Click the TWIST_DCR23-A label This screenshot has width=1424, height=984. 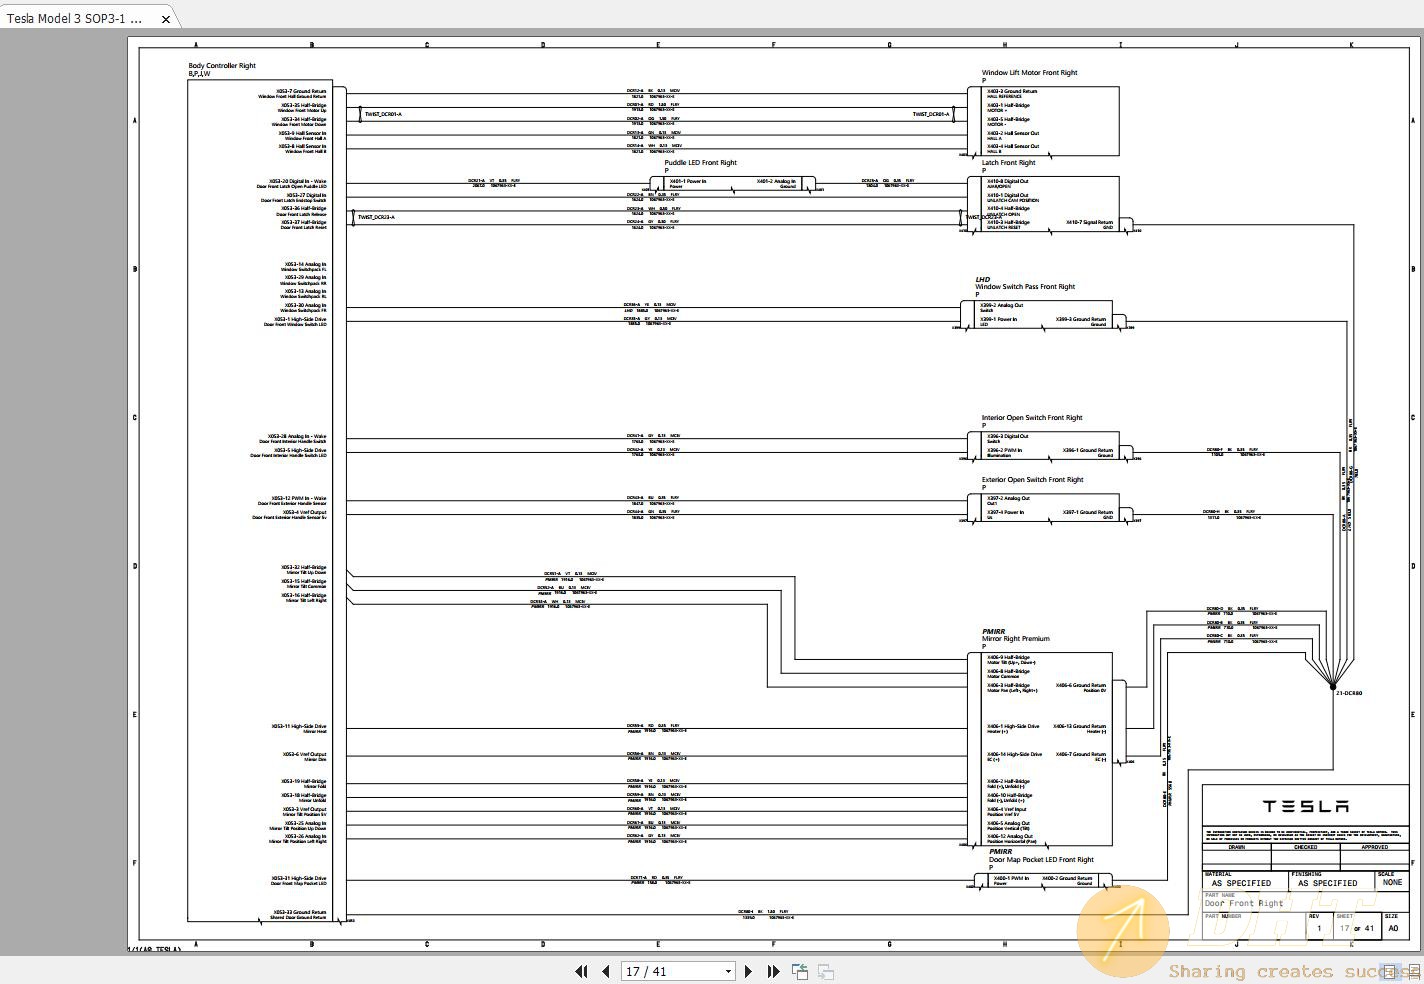[x=376, y=217]
